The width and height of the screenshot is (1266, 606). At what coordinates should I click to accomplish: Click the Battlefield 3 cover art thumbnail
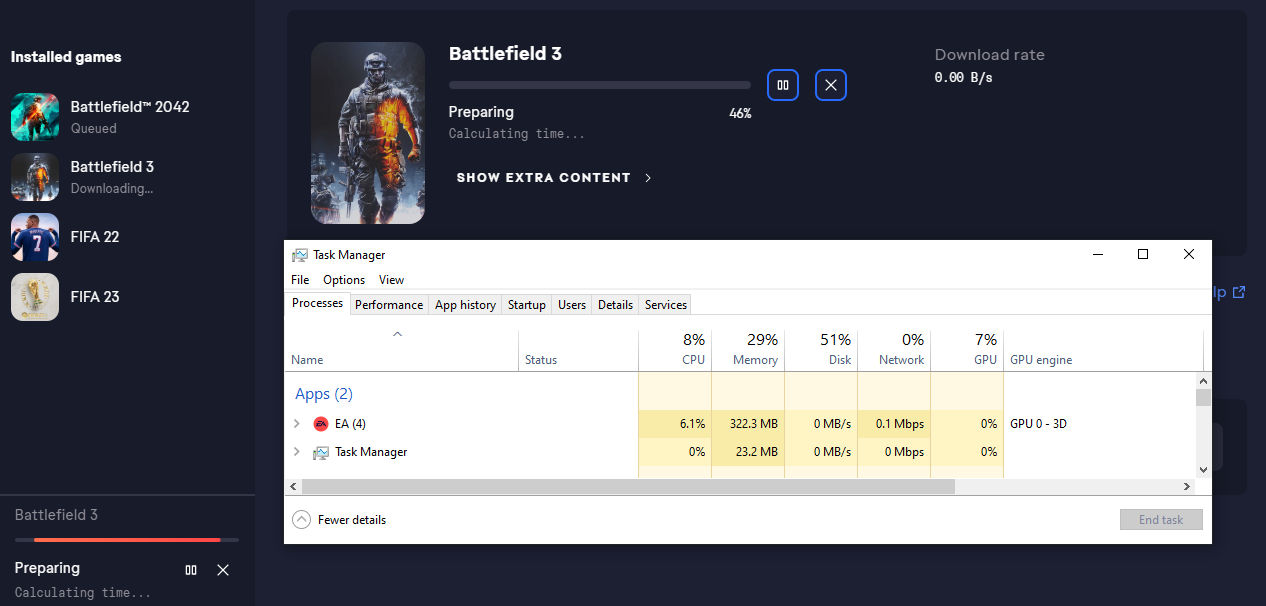pyautogui.click(x=367, y=133)
